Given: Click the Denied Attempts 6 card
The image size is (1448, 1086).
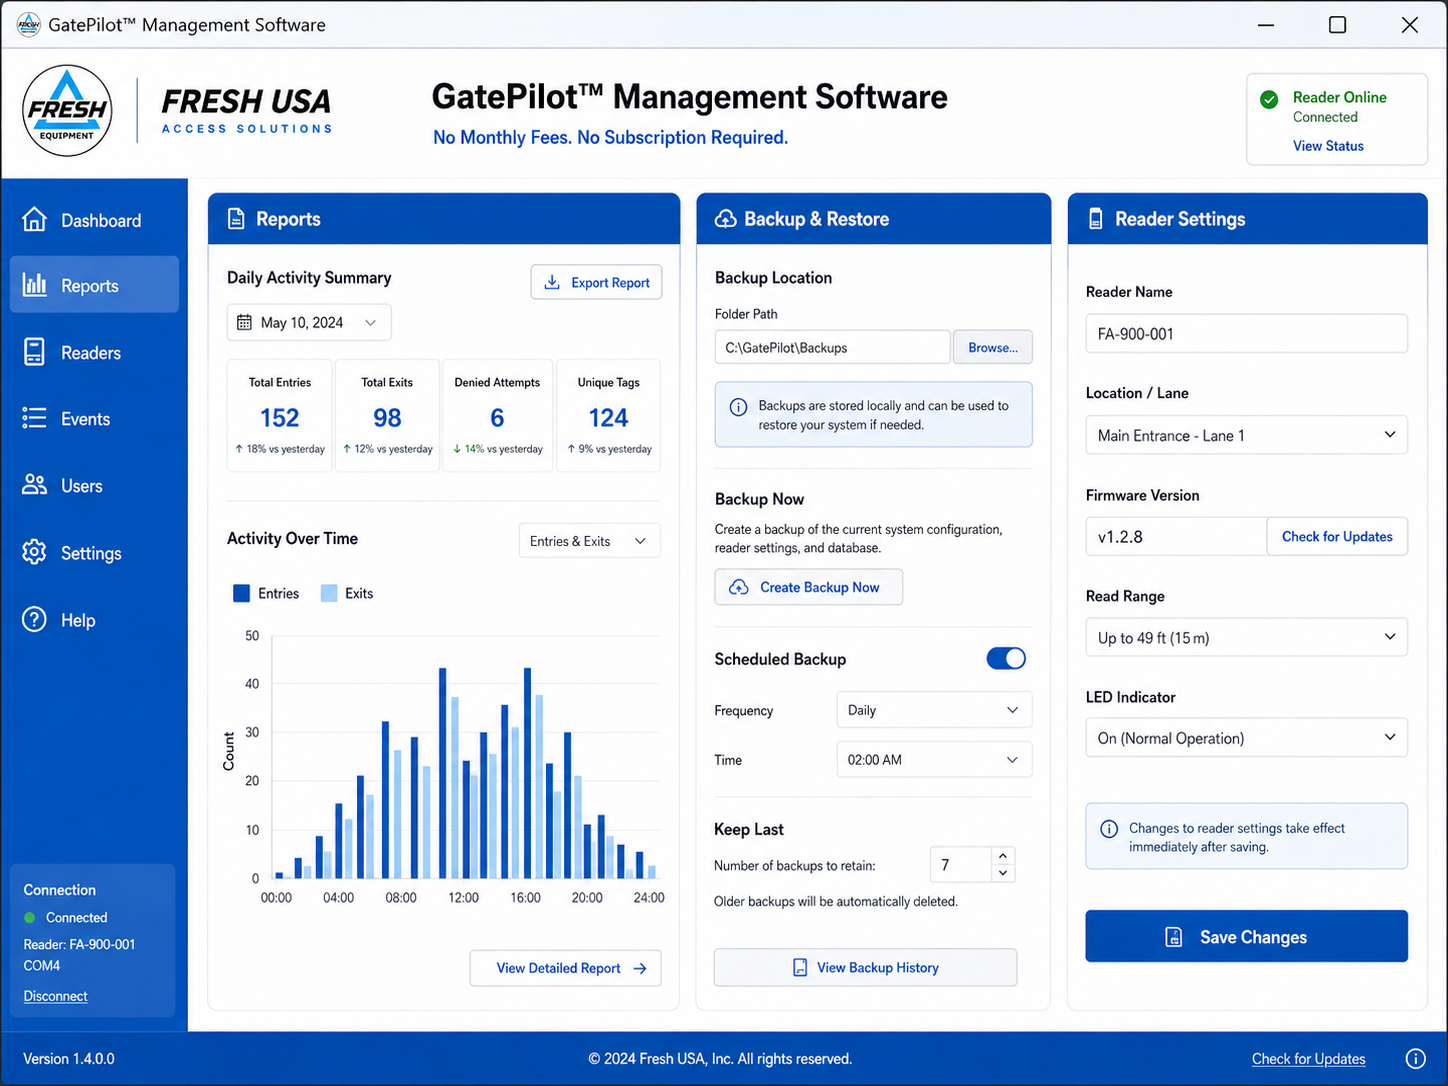Looking at the screenshot, I should pyautogui.click(x=497, y=415).
